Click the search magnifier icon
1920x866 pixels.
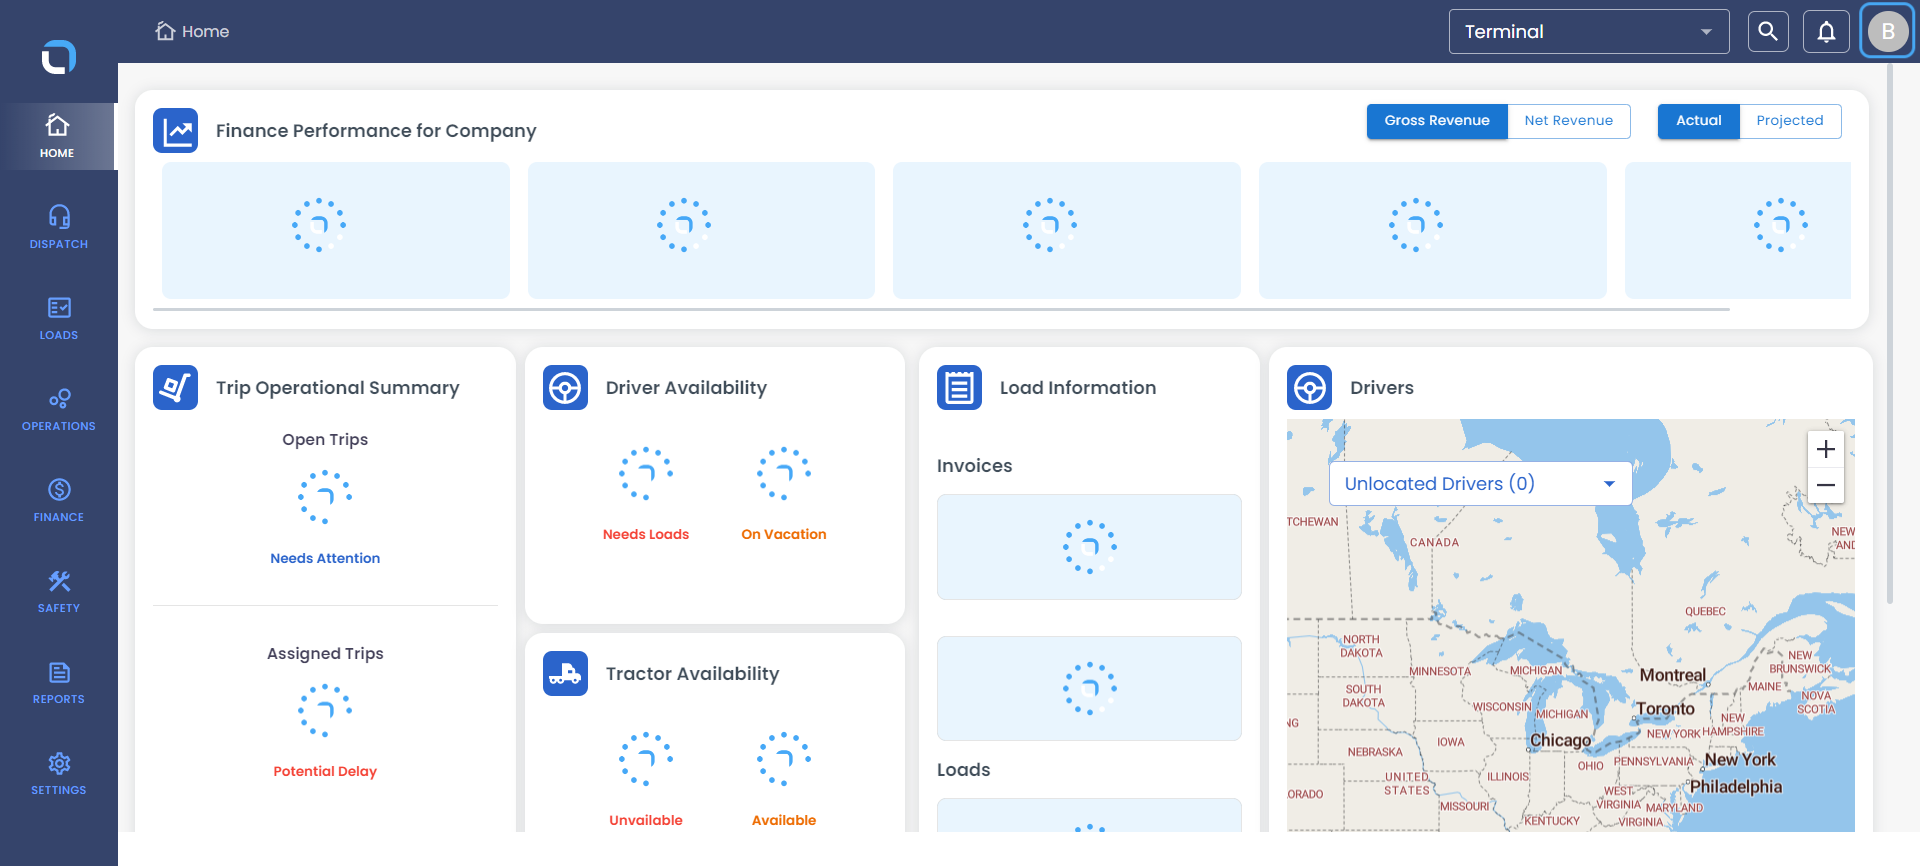click(1768, 32)
